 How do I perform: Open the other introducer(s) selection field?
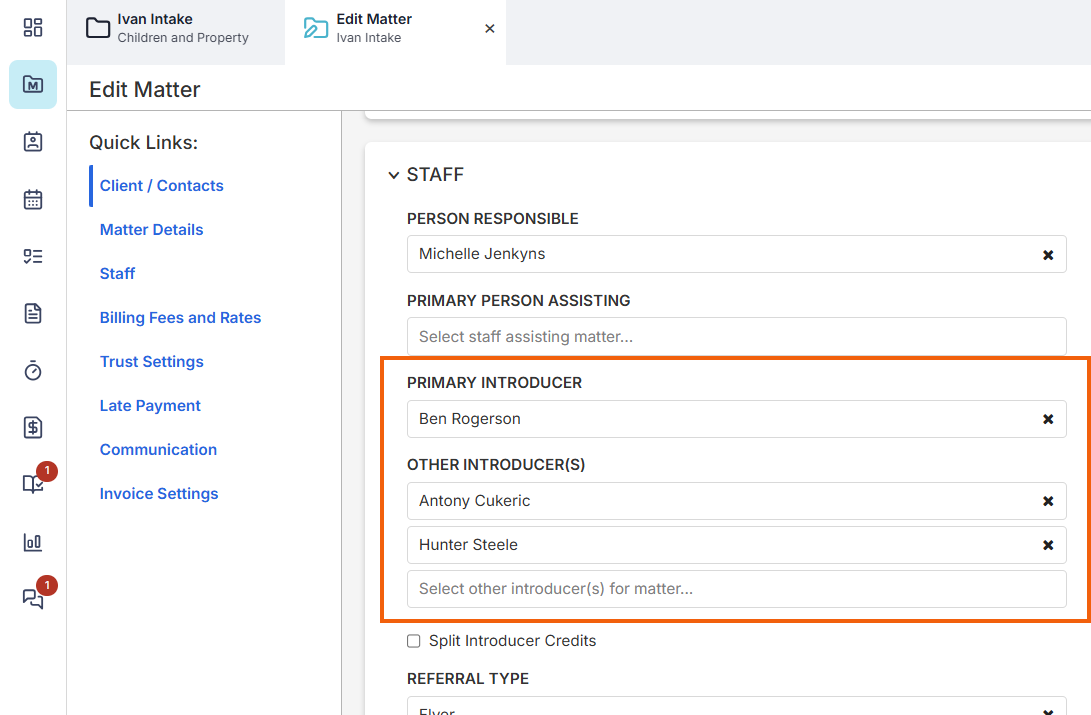point(736,589)
